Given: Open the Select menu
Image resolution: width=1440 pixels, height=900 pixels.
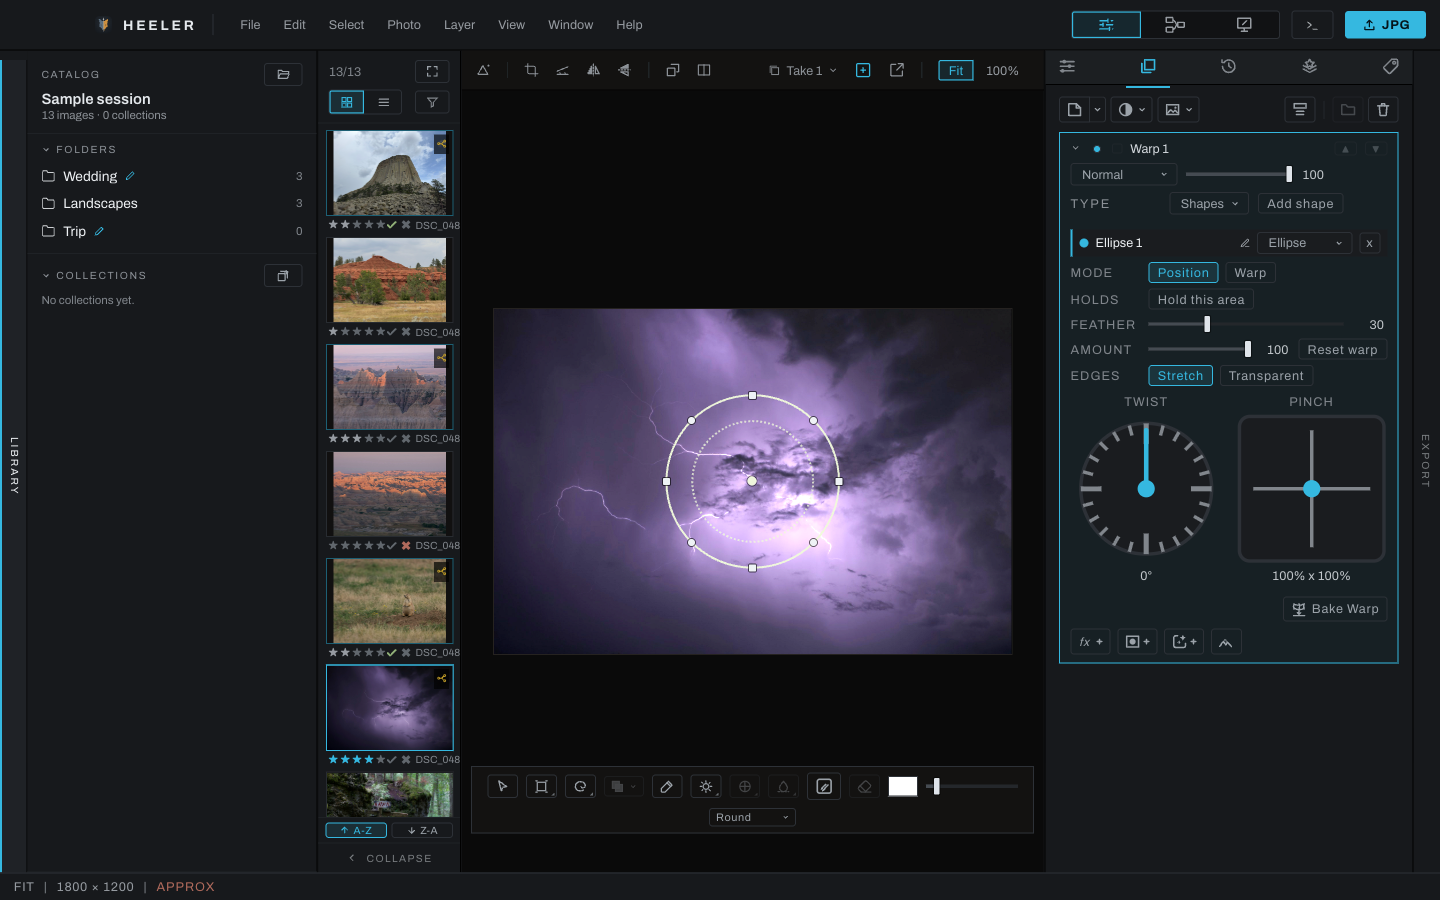Looking at the screenshot, I should click(x=346, y=25).
